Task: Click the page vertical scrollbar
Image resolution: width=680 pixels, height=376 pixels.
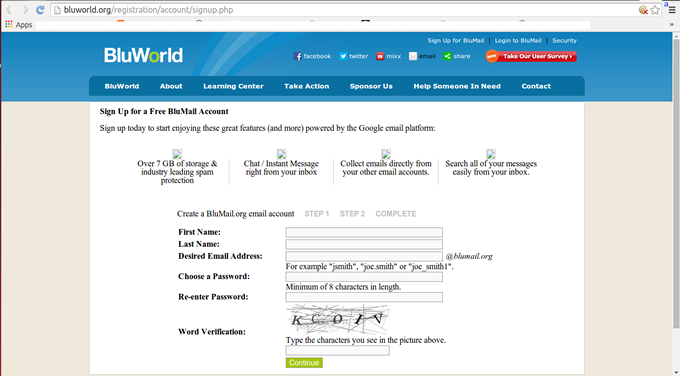Action: point(676,182)
